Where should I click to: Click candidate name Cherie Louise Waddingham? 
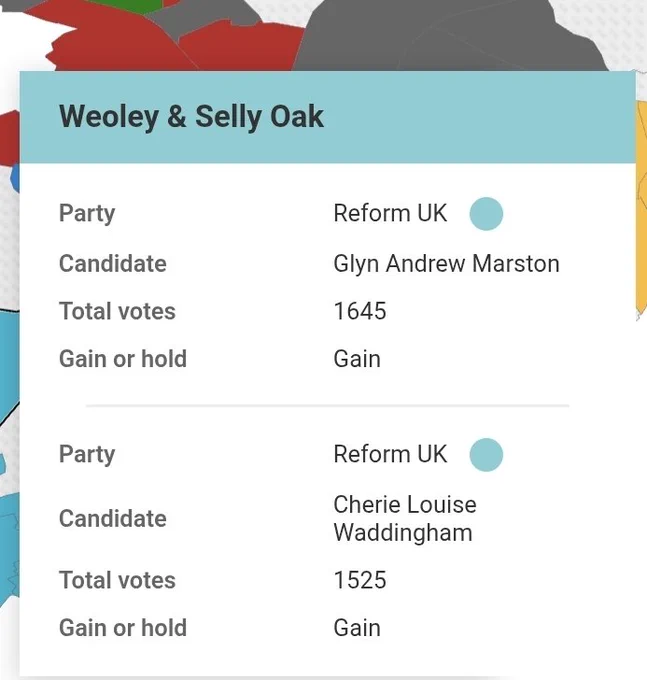[x=405, y=518]
